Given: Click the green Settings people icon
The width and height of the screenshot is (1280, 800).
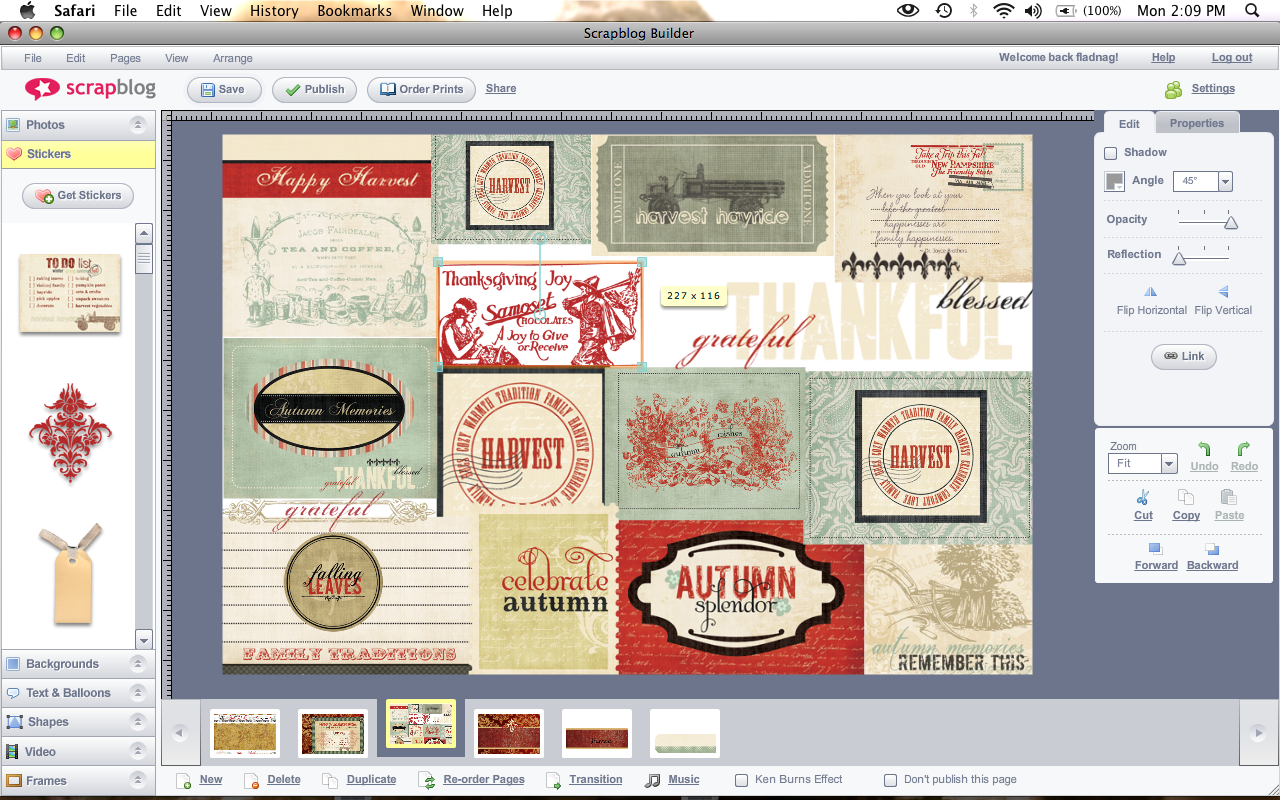Looking at the screenshot, I should 1173,89.
